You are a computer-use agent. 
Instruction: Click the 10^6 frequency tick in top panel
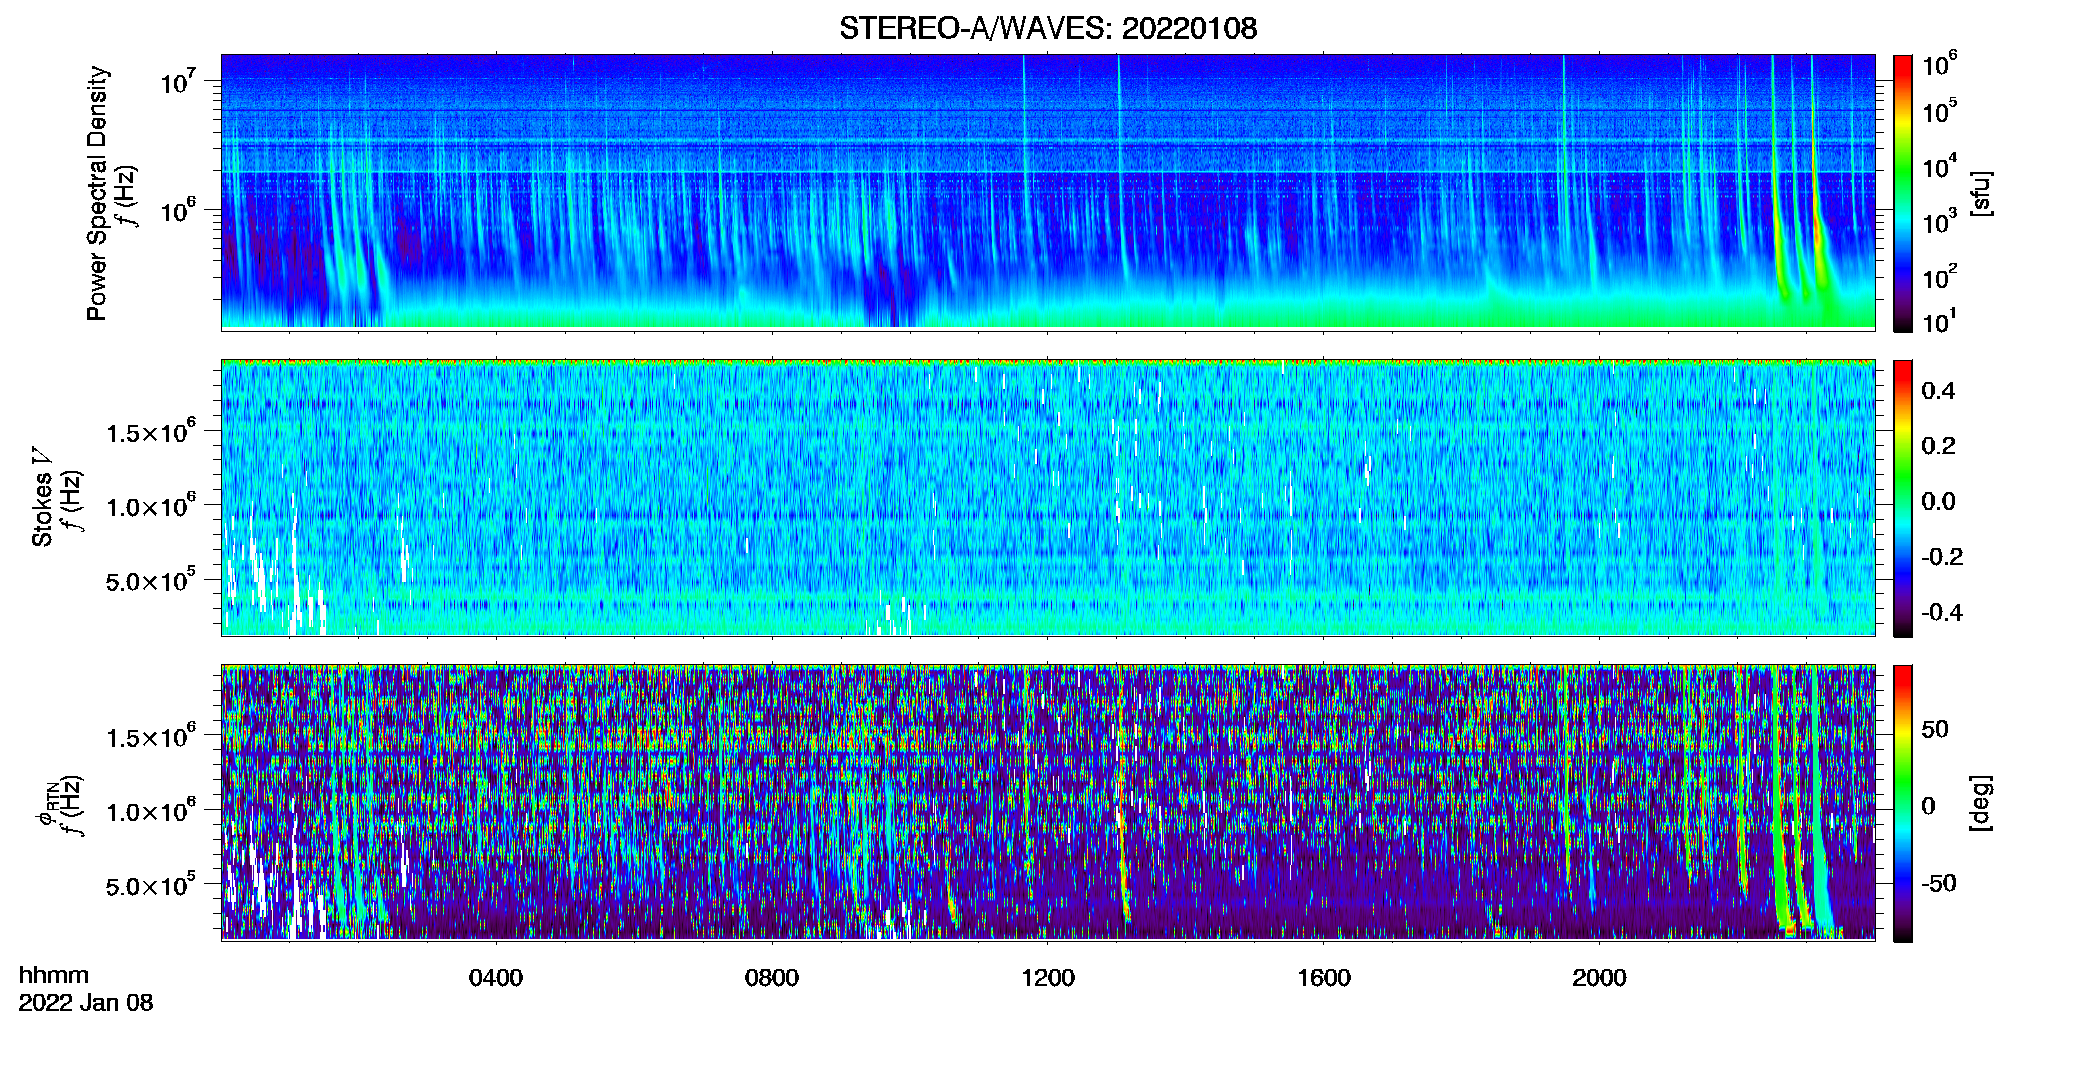click(179, 211)
